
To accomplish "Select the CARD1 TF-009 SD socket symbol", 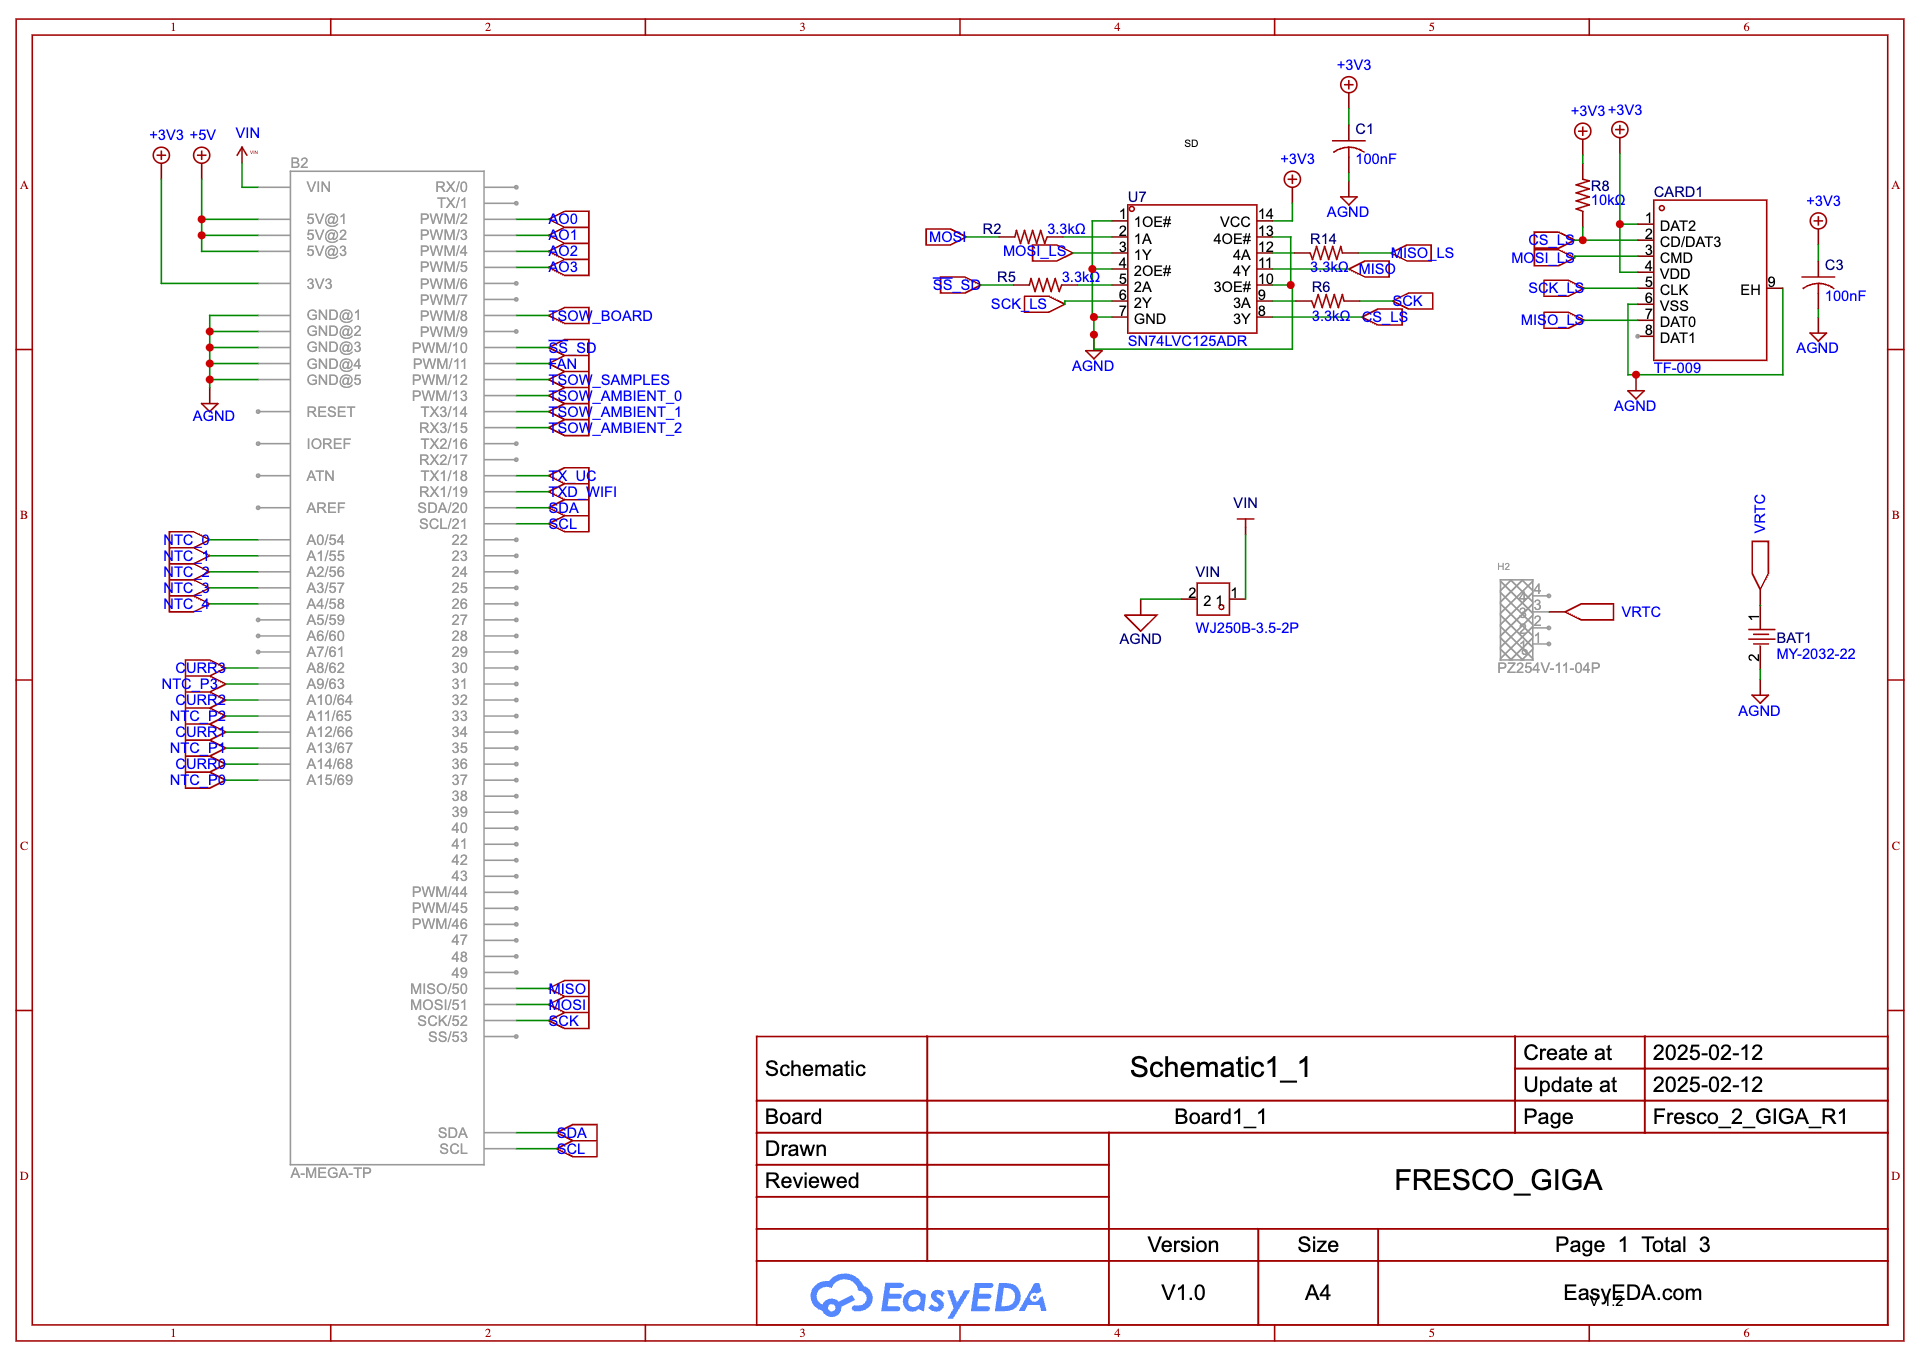I will [1710, 280].
